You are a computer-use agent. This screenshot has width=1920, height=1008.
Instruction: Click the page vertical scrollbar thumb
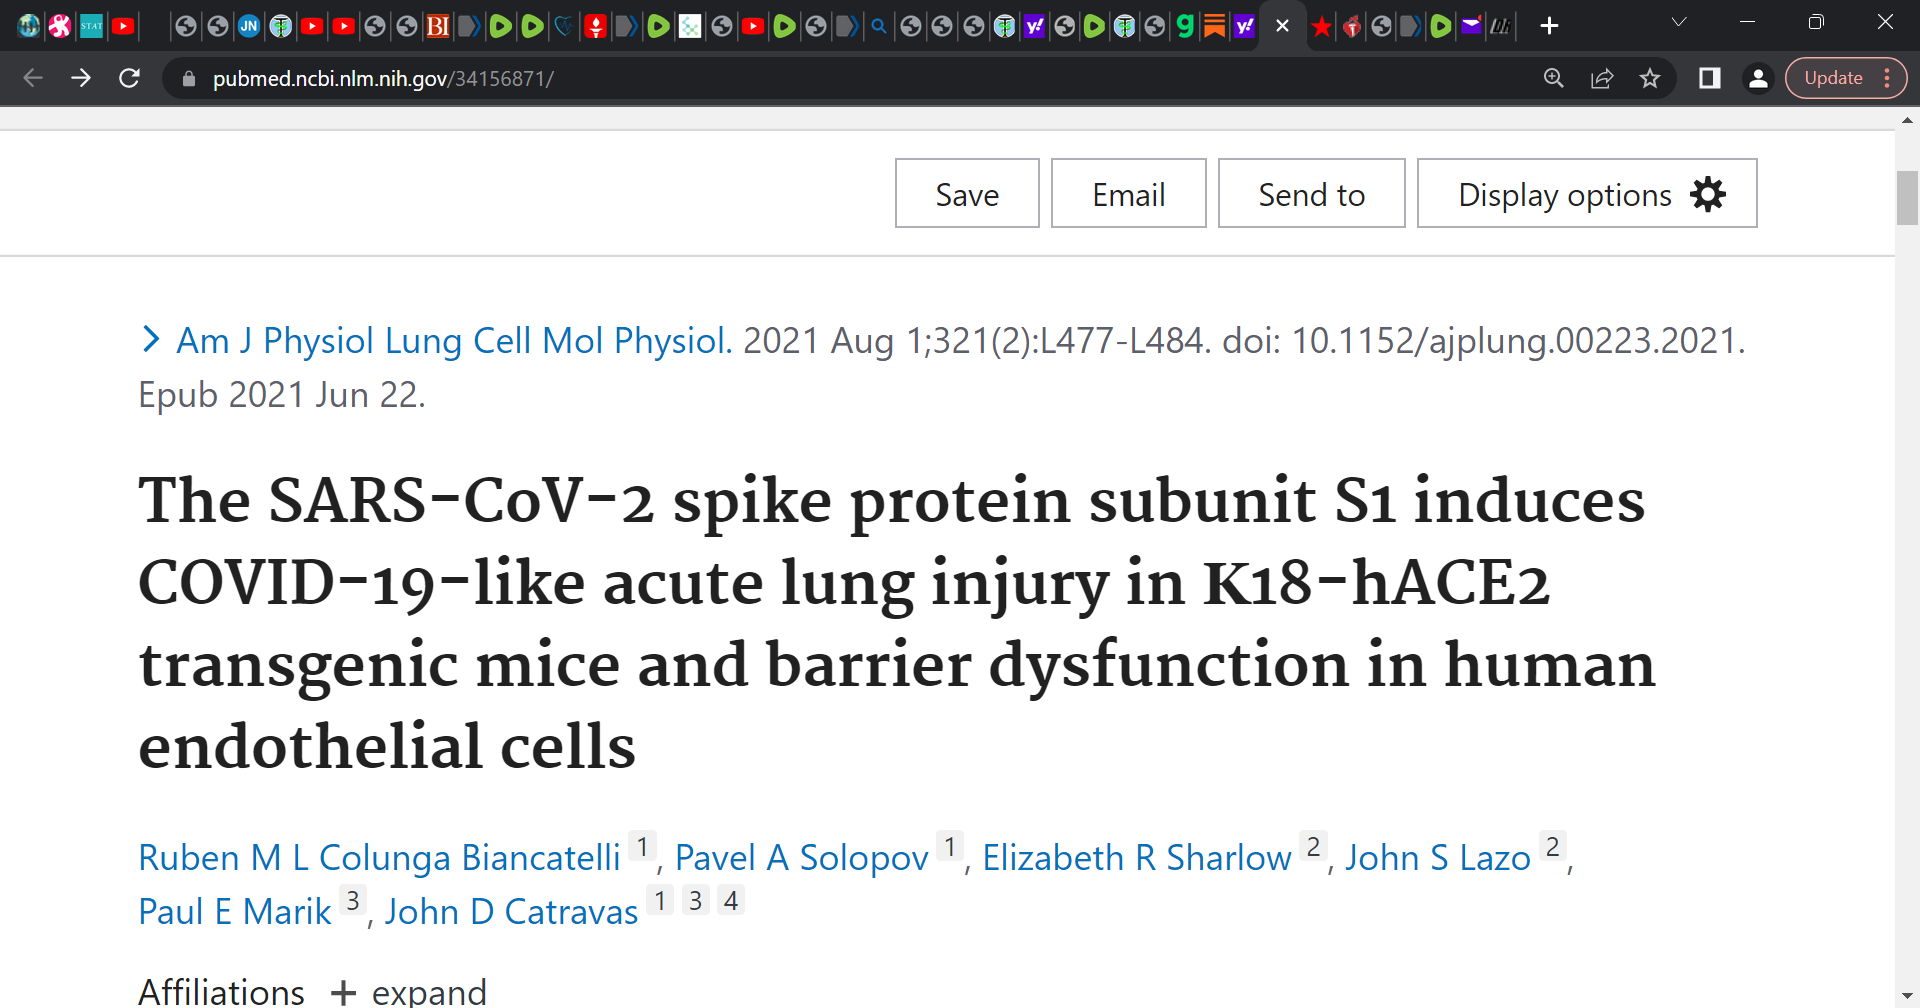[x=1907, y=198]
